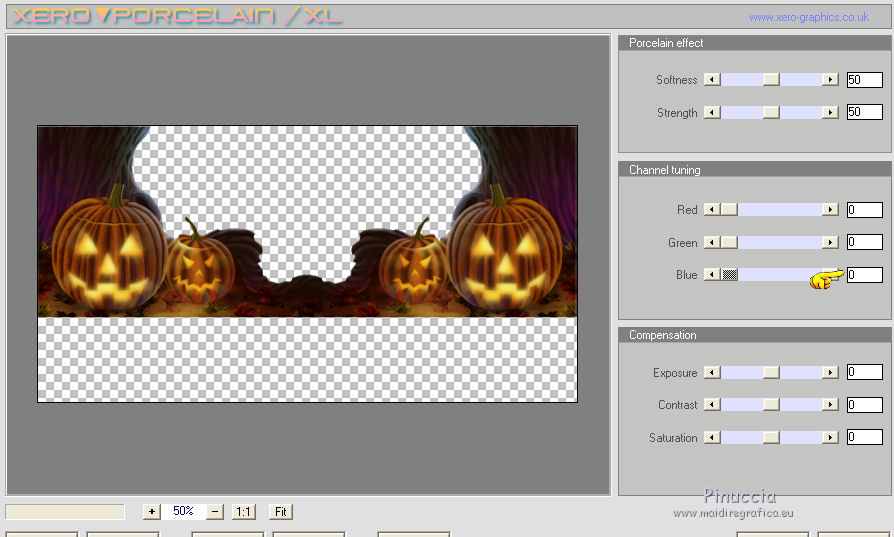Click the Green channel slider thumb
The image size is (894, 537).
[729, 242]
